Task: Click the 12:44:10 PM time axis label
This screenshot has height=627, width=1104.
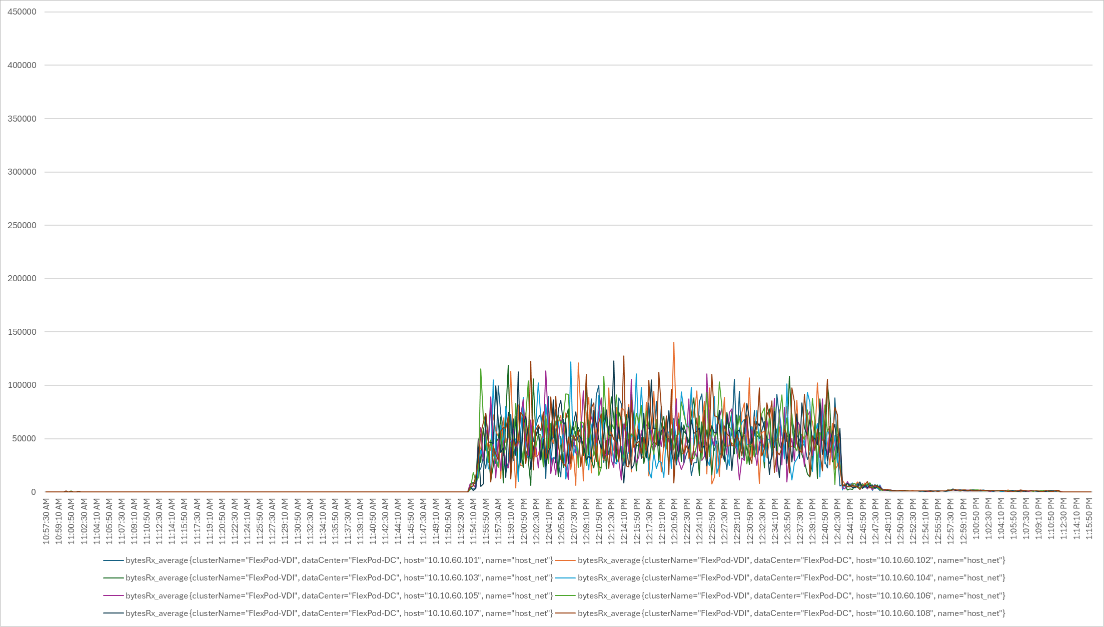Action: pos(851,521)
